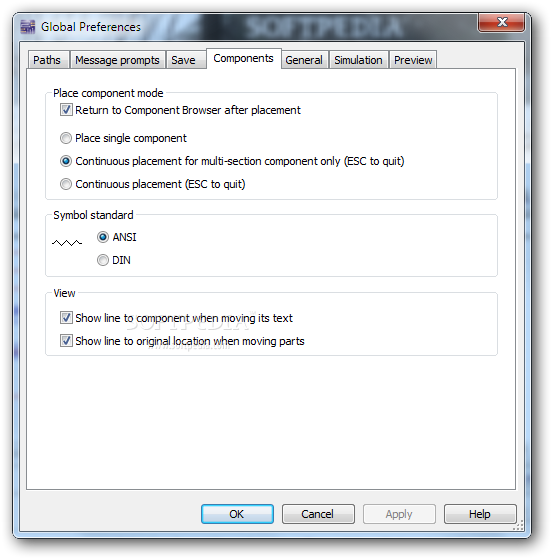Select the ANSI symbol standard
Screen dimensions: 552x559
[103, 237]
